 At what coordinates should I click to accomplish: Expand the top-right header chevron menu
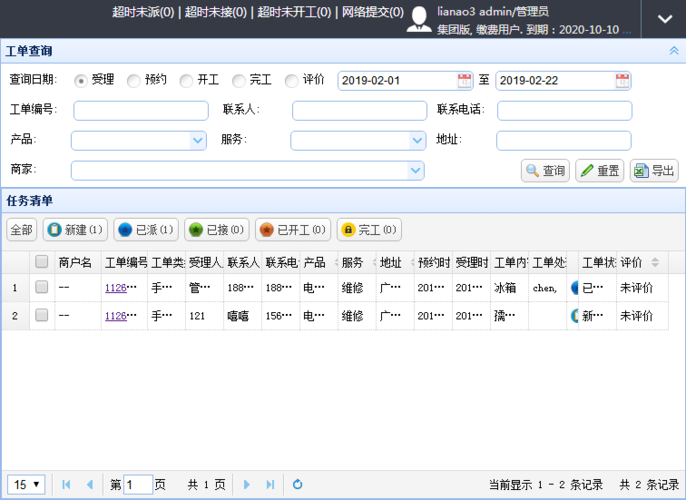(665, 19)
